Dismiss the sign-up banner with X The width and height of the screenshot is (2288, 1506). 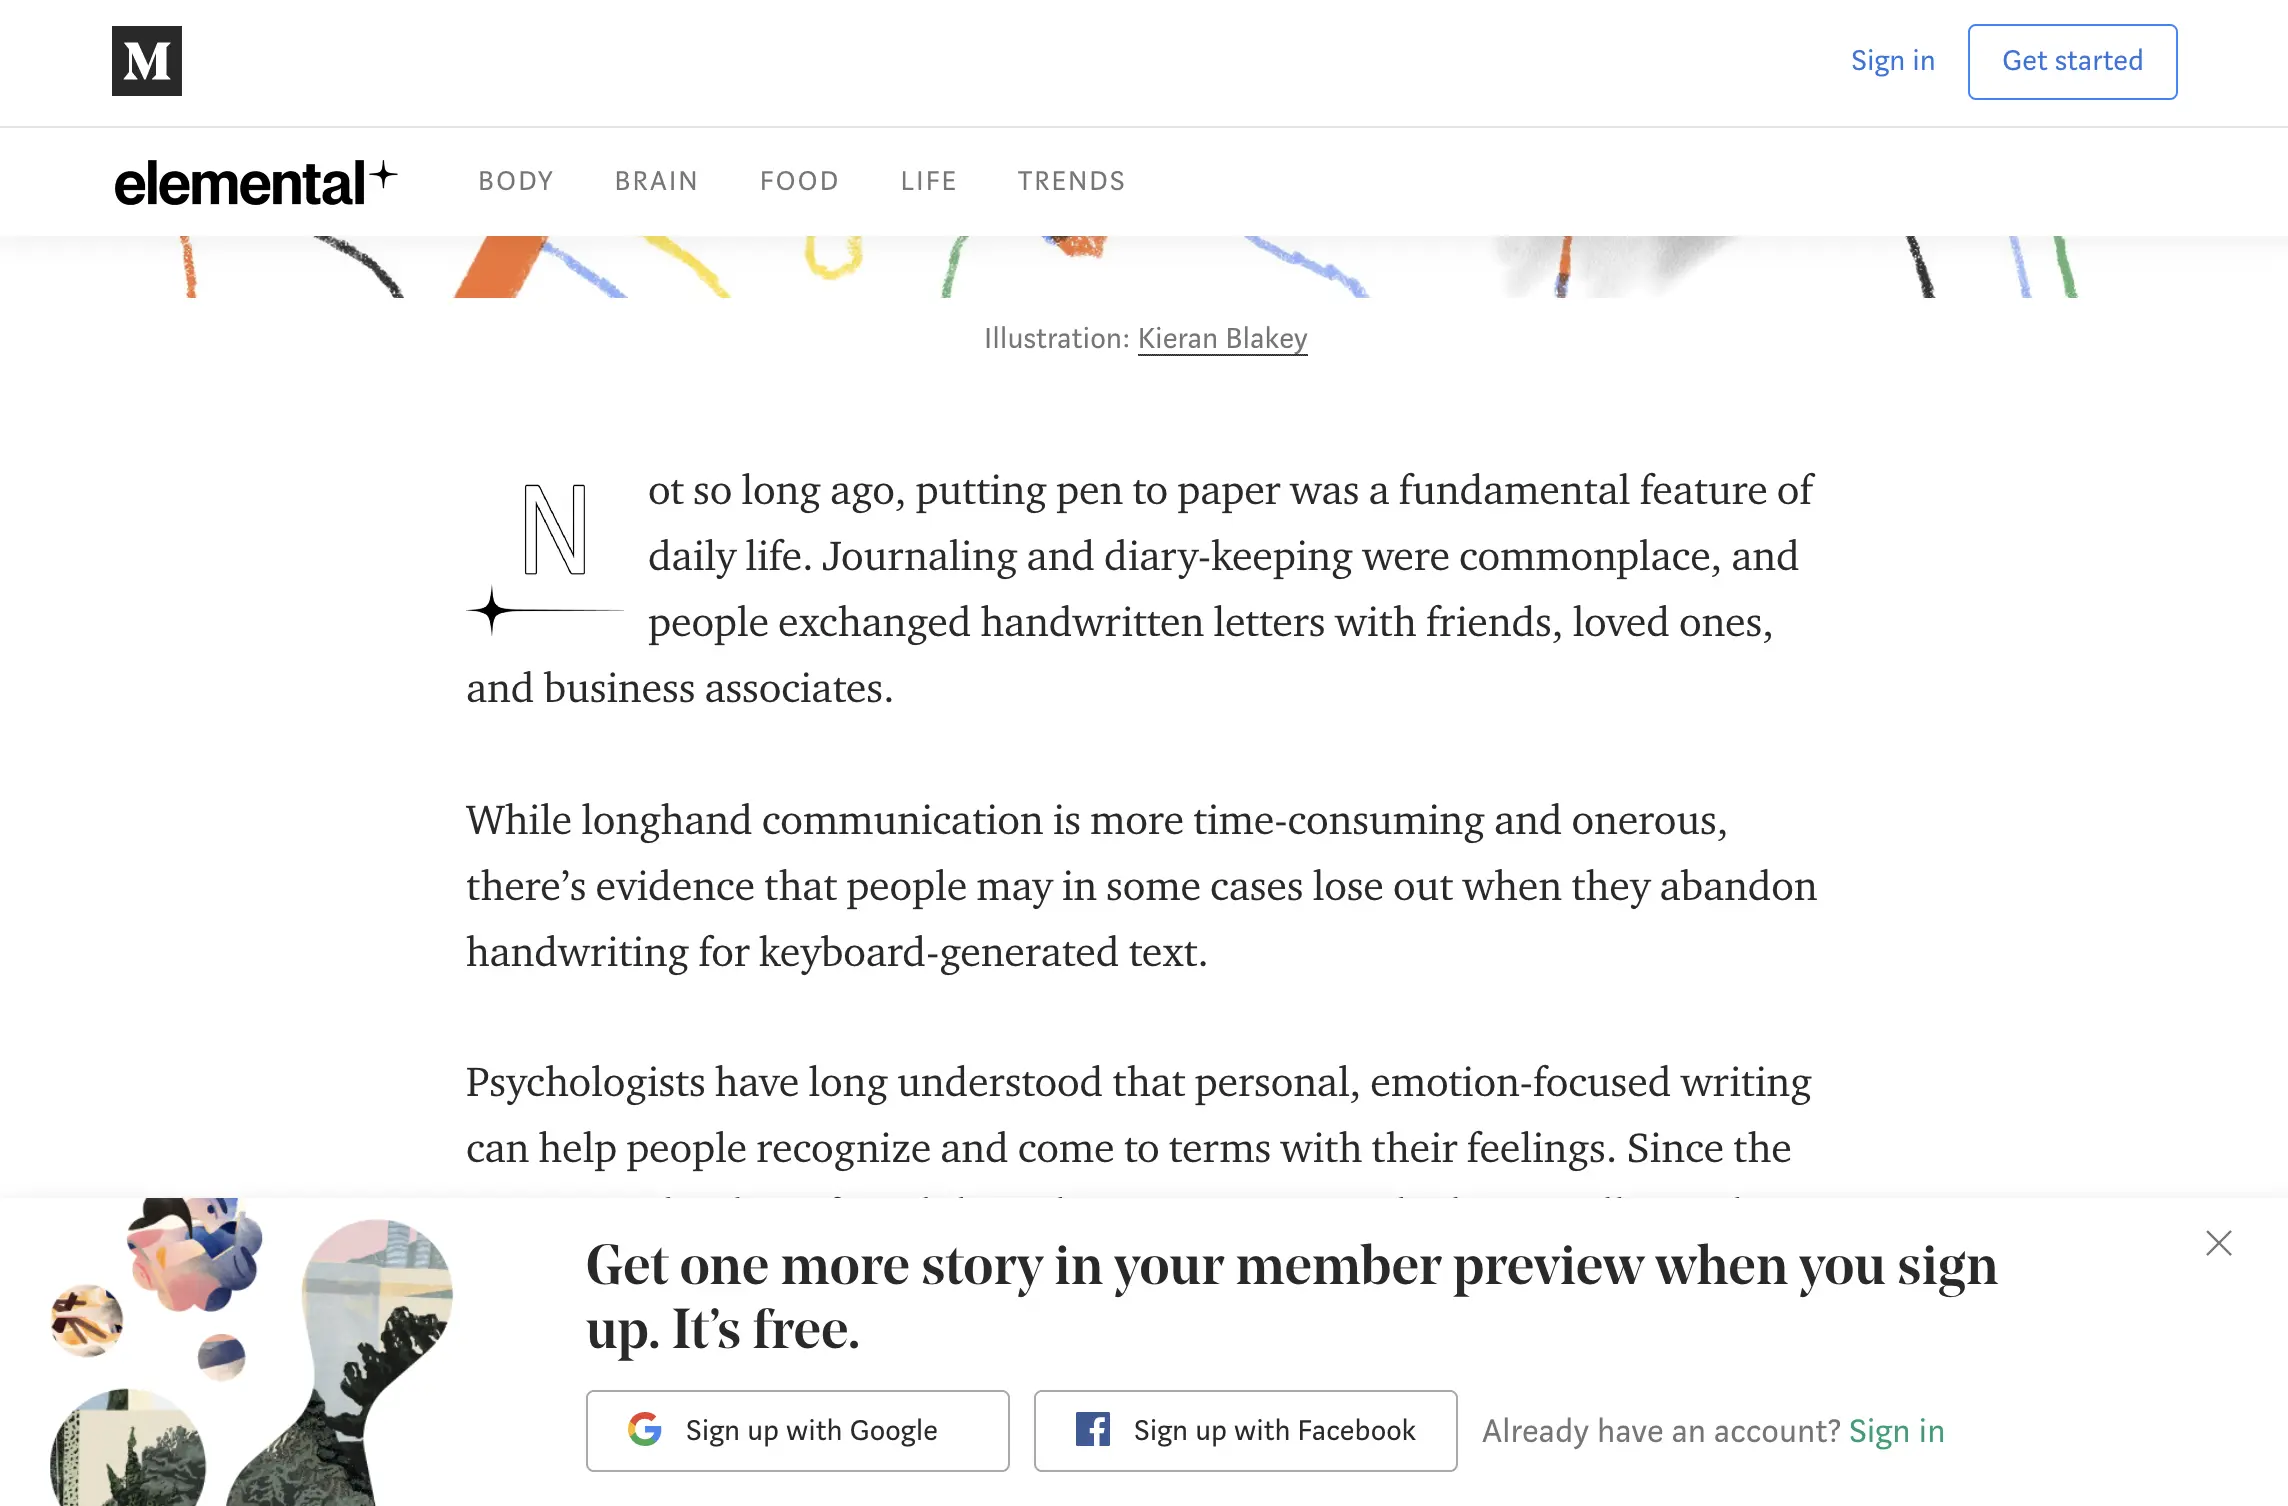click(2218, 1243)
